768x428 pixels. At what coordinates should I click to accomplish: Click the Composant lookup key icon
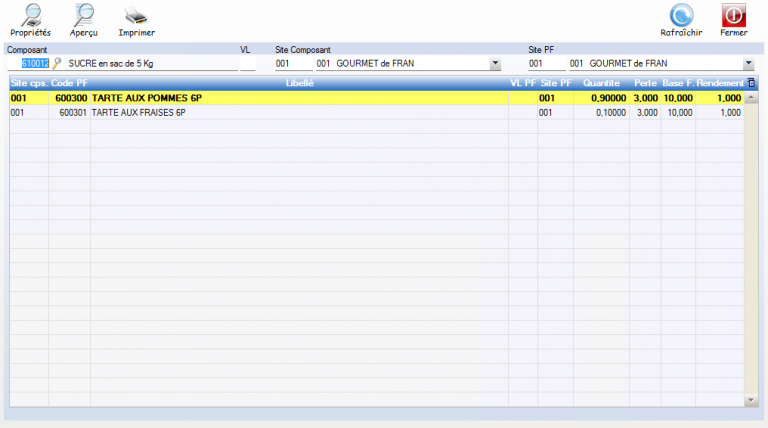coord(57,63)
